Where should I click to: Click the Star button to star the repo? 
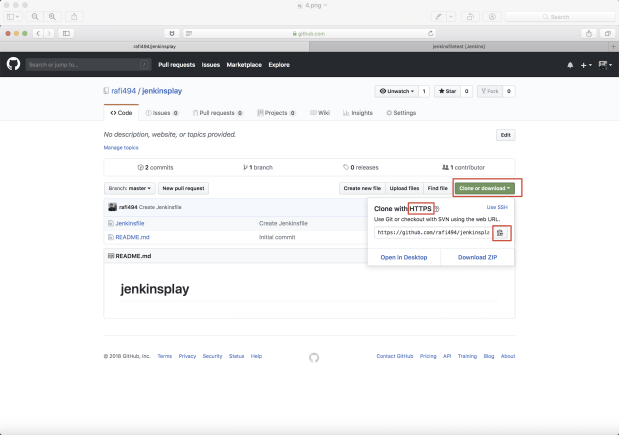[447, 91]
